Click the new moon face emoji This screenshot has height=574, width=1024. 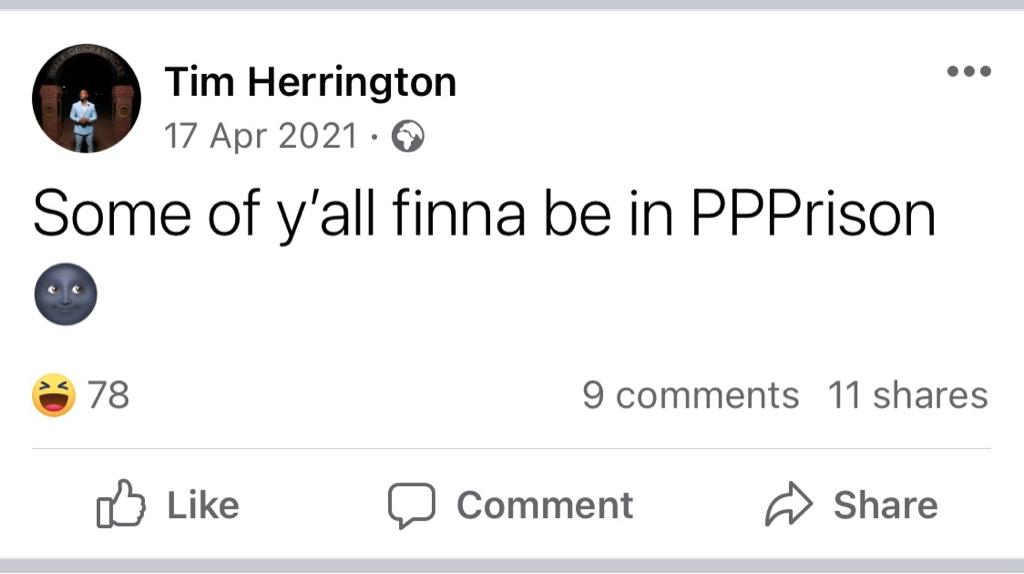pos(66,294)
